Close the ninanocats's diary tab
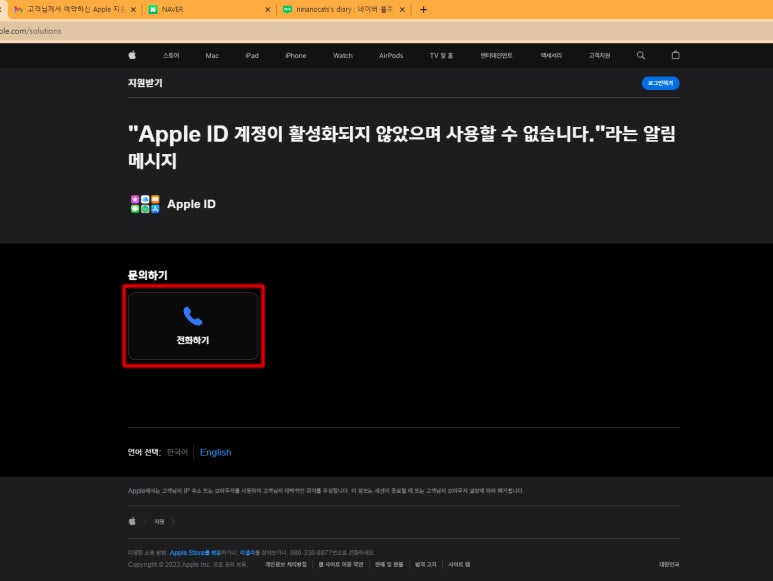Image resolution: width=773 pixels, height=581 pixels. pyautogui.click(x=402, y=9)
